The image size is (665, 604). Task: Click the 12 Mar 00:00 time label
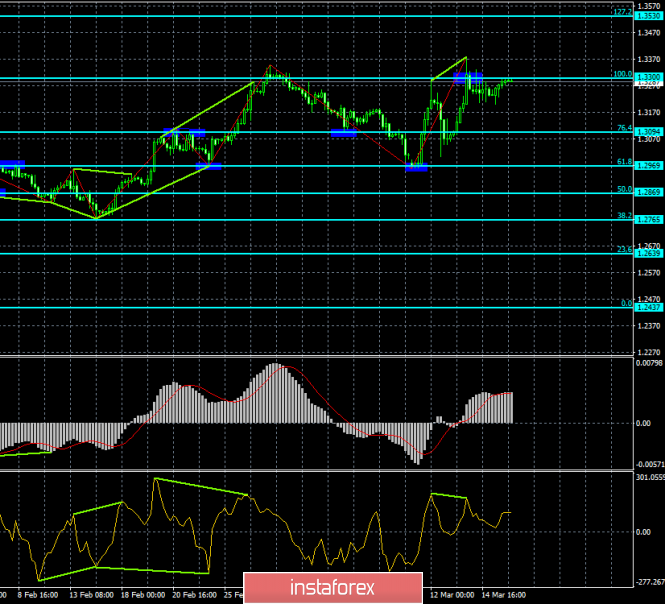click(x=452, y=595)
